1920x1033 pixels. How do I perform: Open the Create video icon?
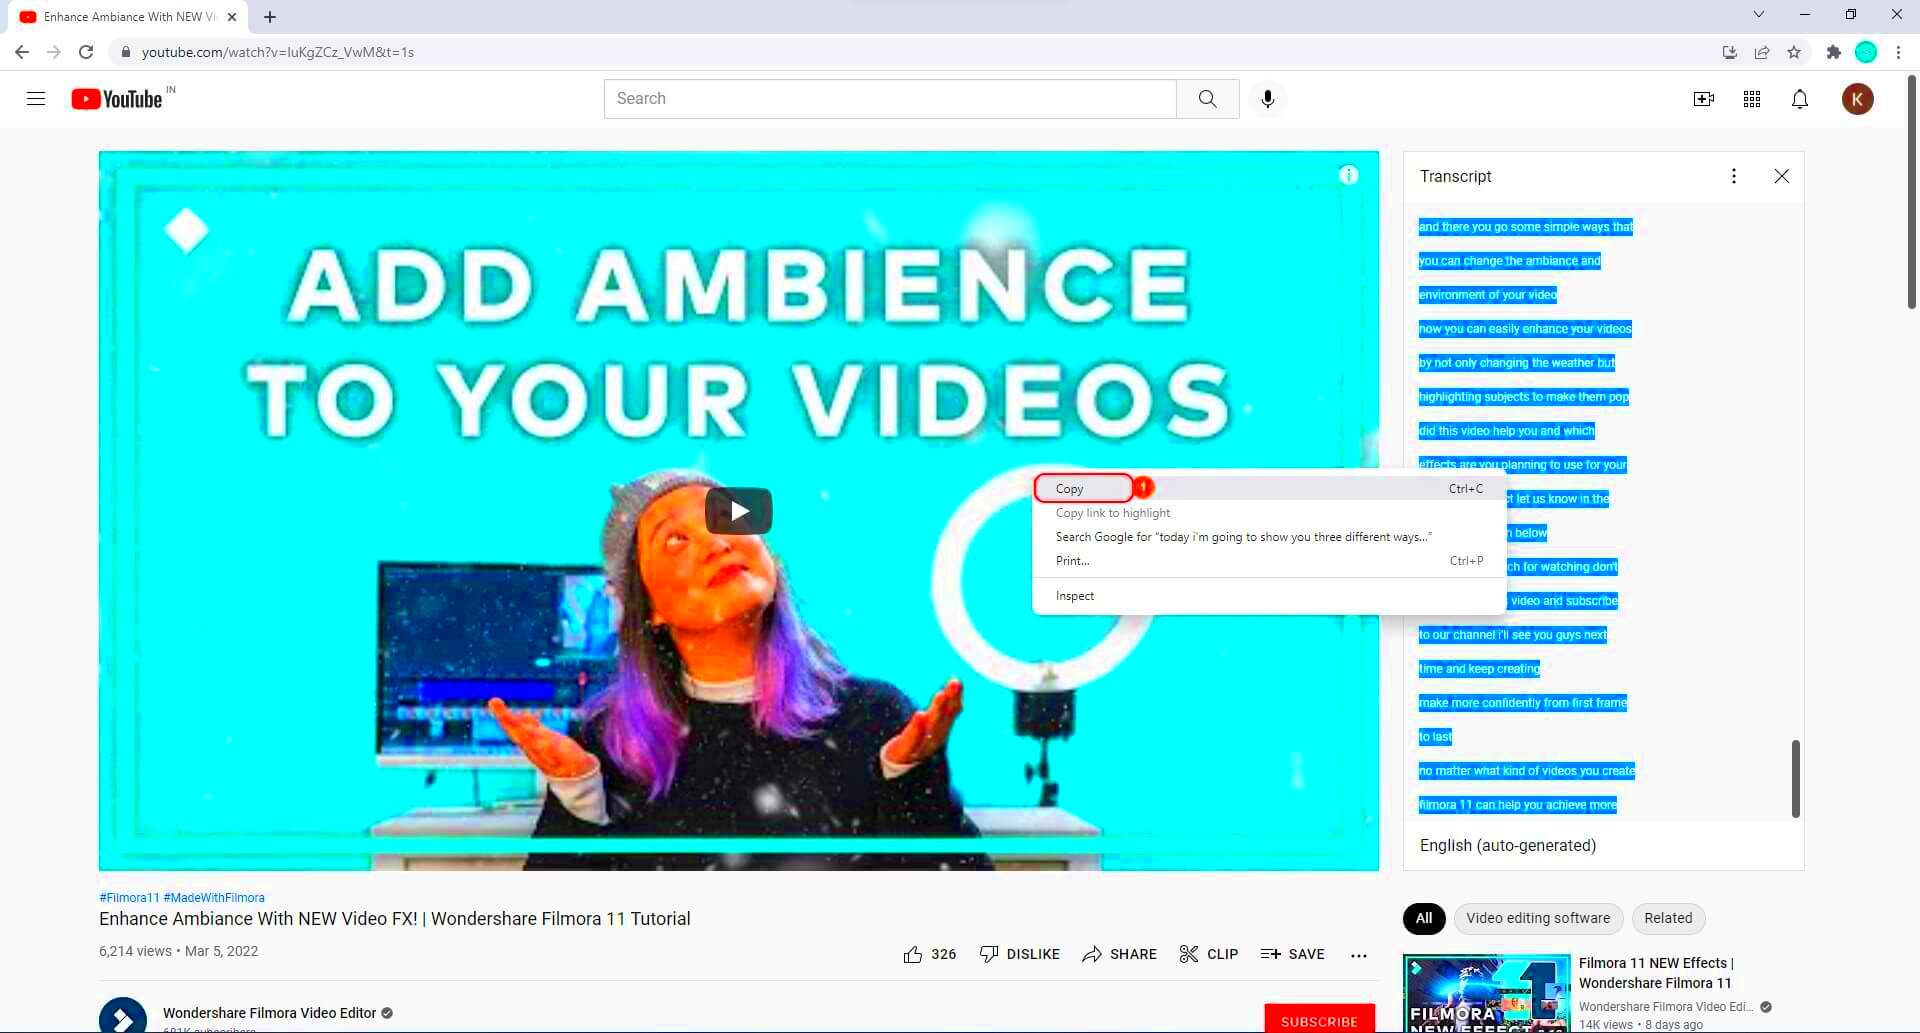(x=1704, y=99)
